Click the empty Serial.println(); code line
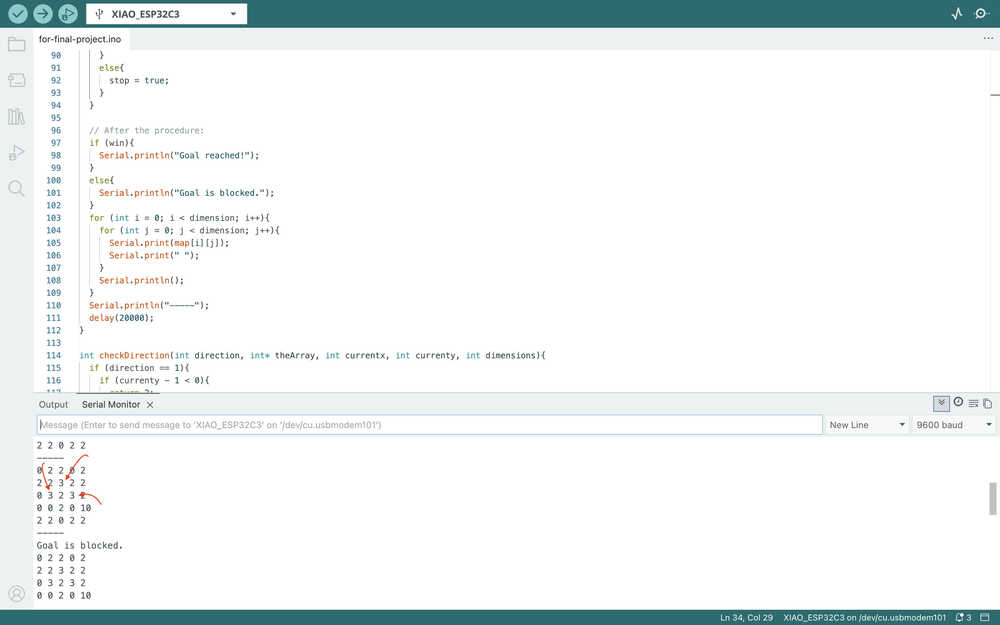 [141, 281]
